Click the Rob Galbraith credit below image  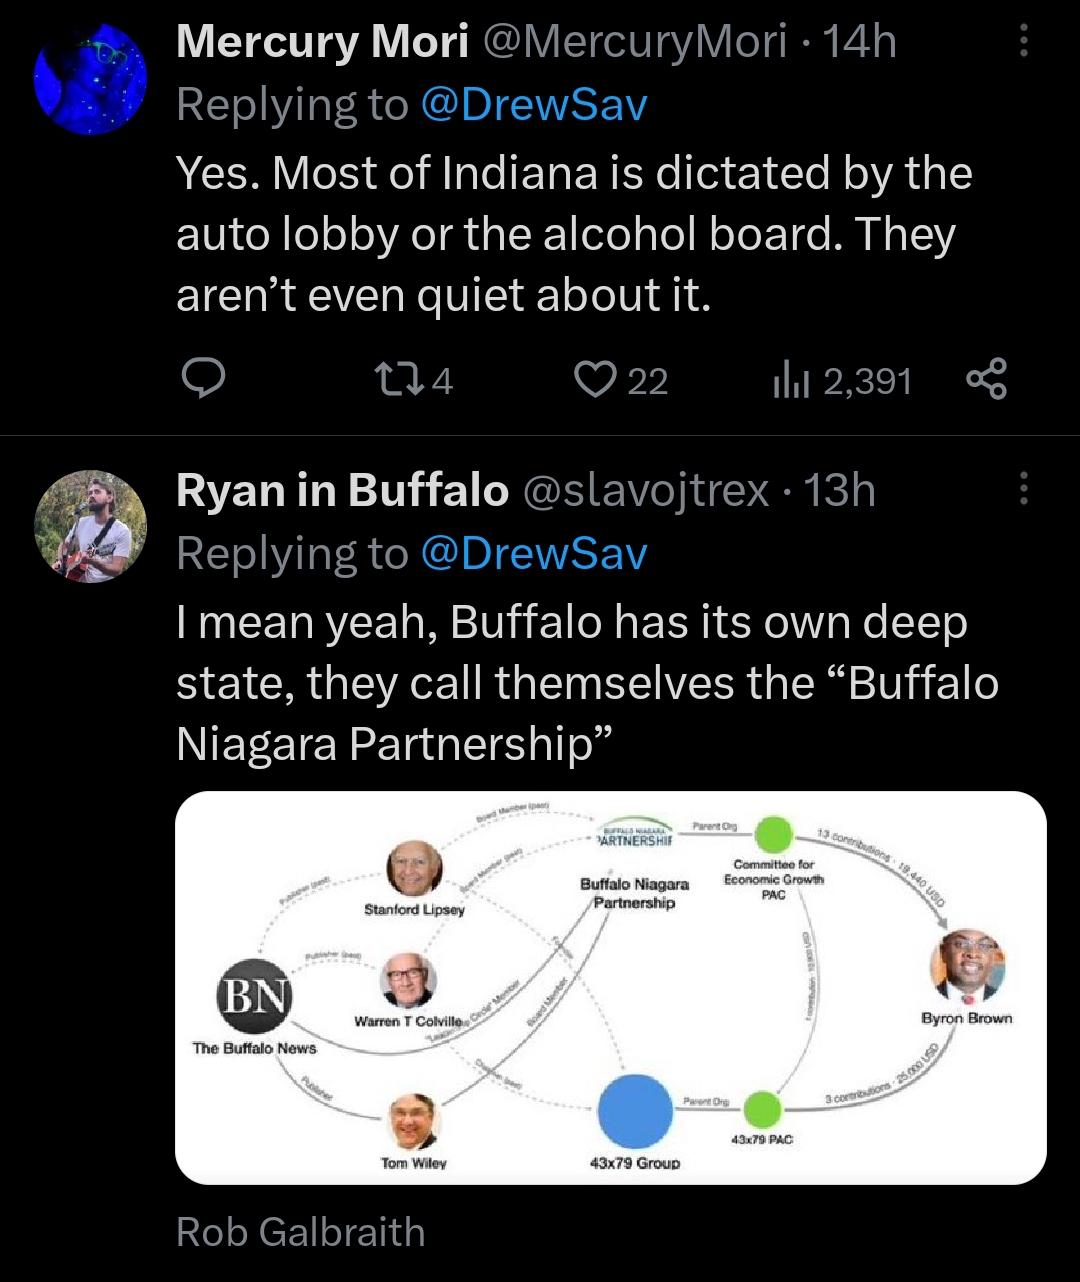pyautogui.click(x=300, y=1232)
